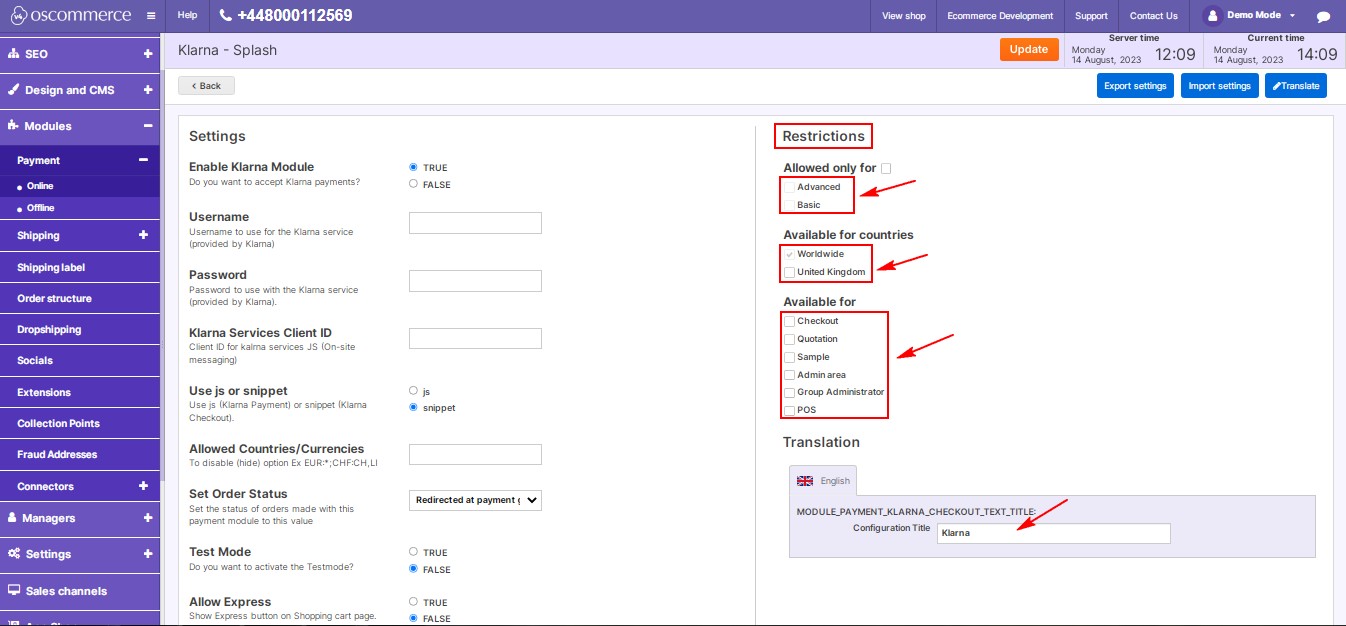Collapse the Modules section

147,126
